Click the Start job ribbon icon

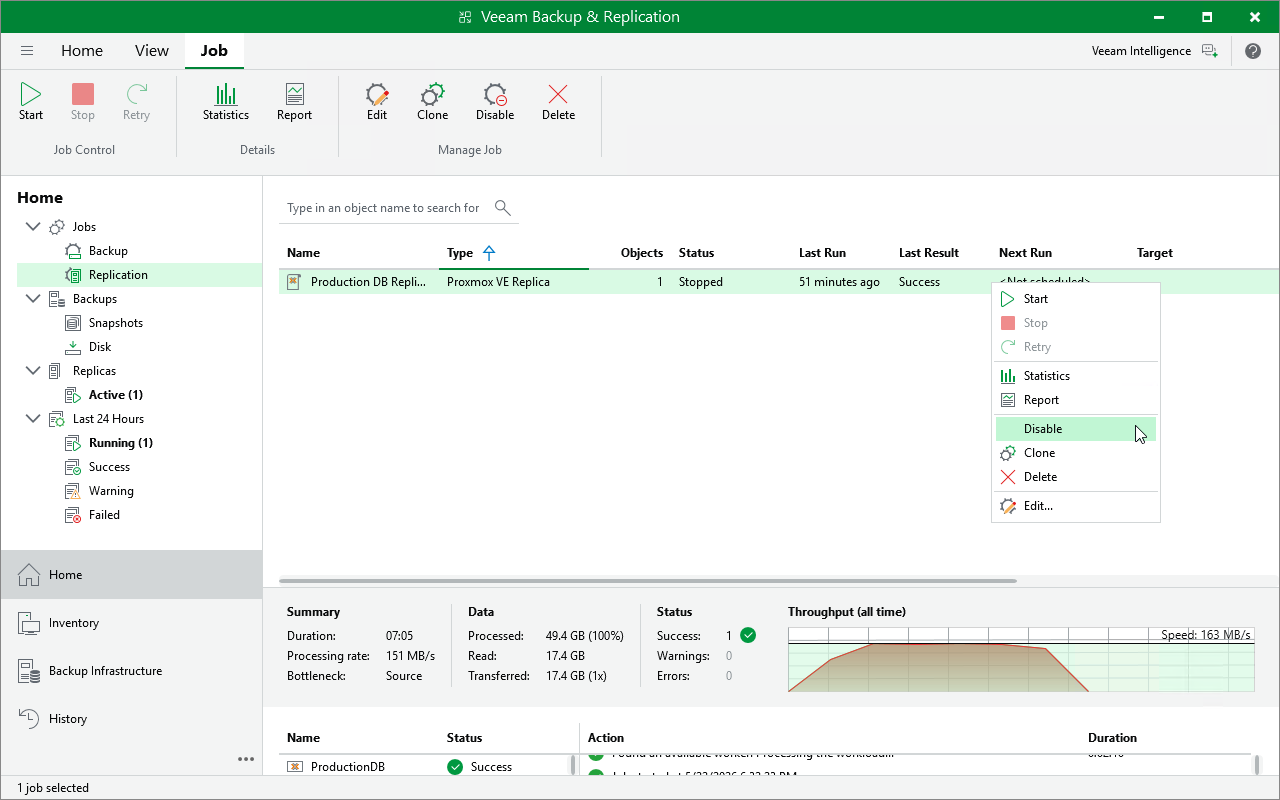(31, 102)
